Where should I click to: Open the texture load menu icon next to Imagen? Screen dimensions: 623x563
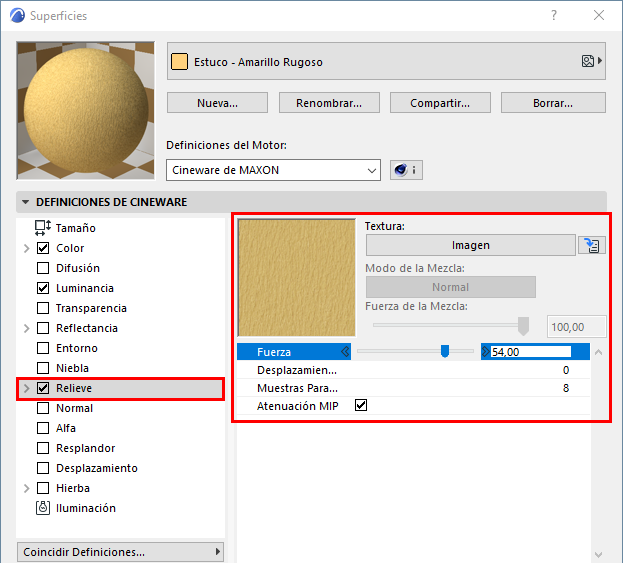(x=592, y=245)
